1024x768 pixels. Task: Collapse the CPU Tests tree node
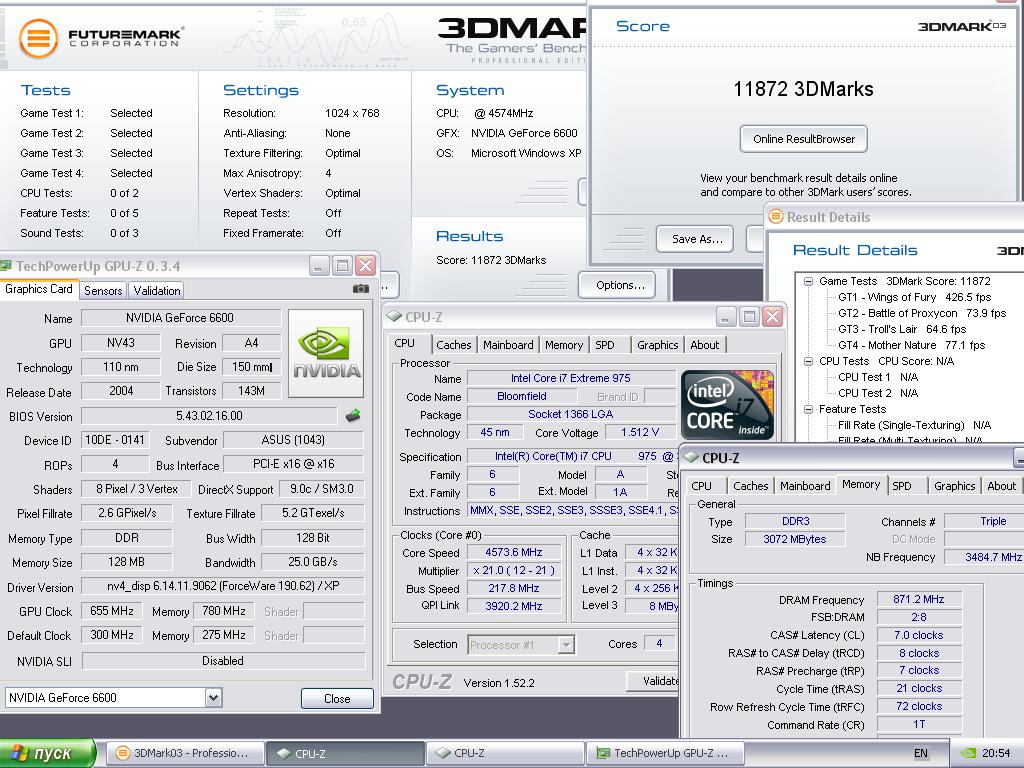[x=808, y=361]
